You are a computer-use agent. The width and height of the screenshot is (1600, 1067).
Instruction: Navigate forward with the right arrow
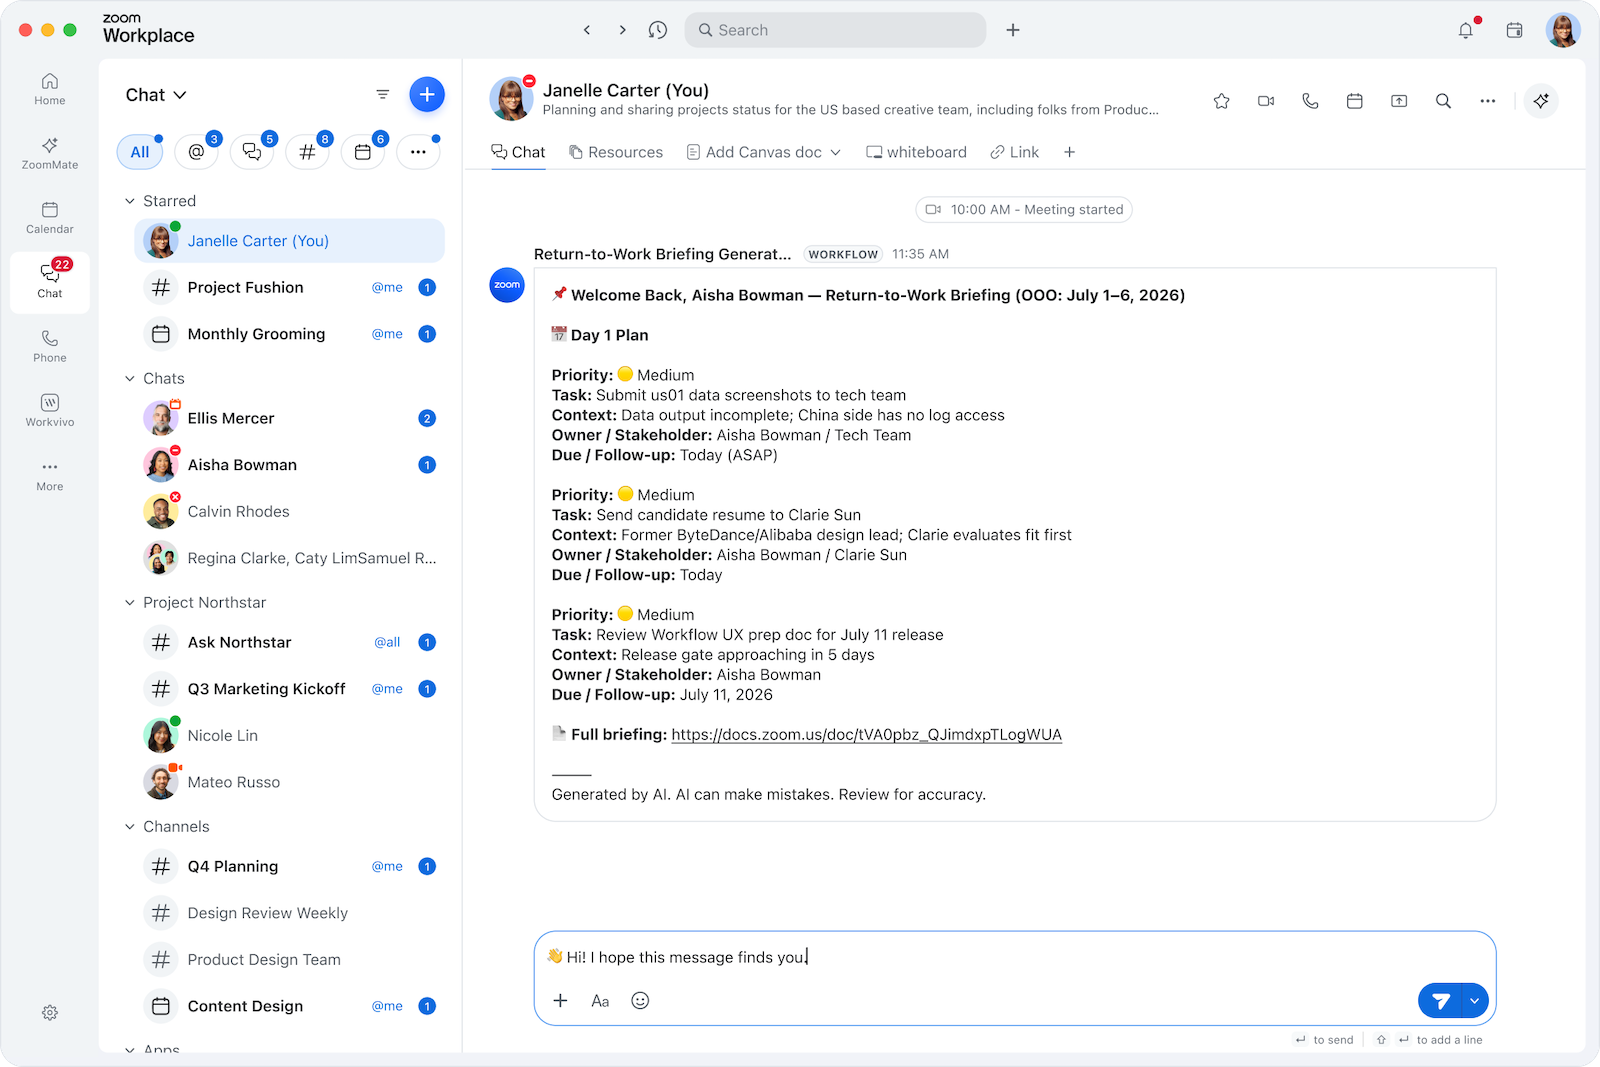tap(622, 30)
